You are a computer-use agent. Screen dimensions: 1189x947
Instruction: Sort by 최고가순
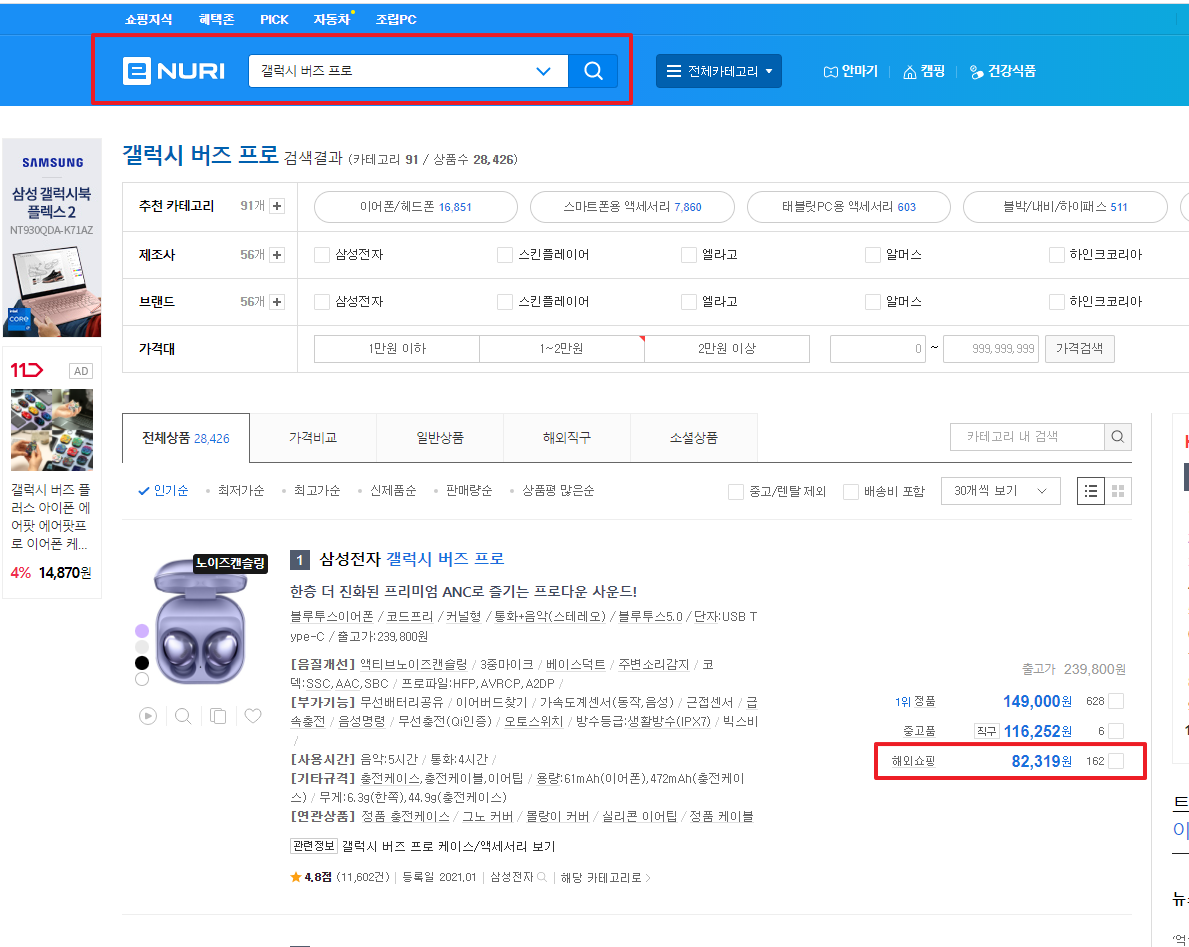317,491
